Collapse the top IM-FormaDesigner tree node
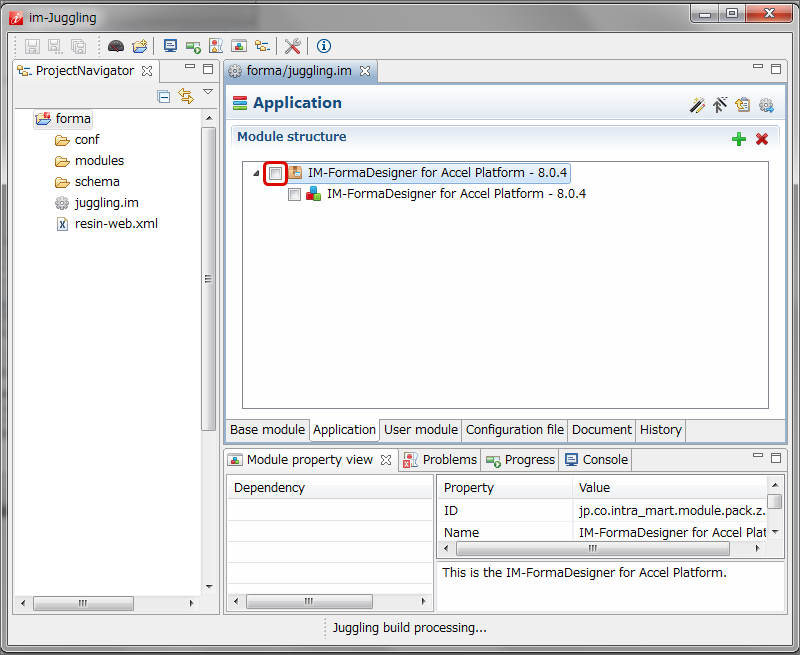 (257, 173)
